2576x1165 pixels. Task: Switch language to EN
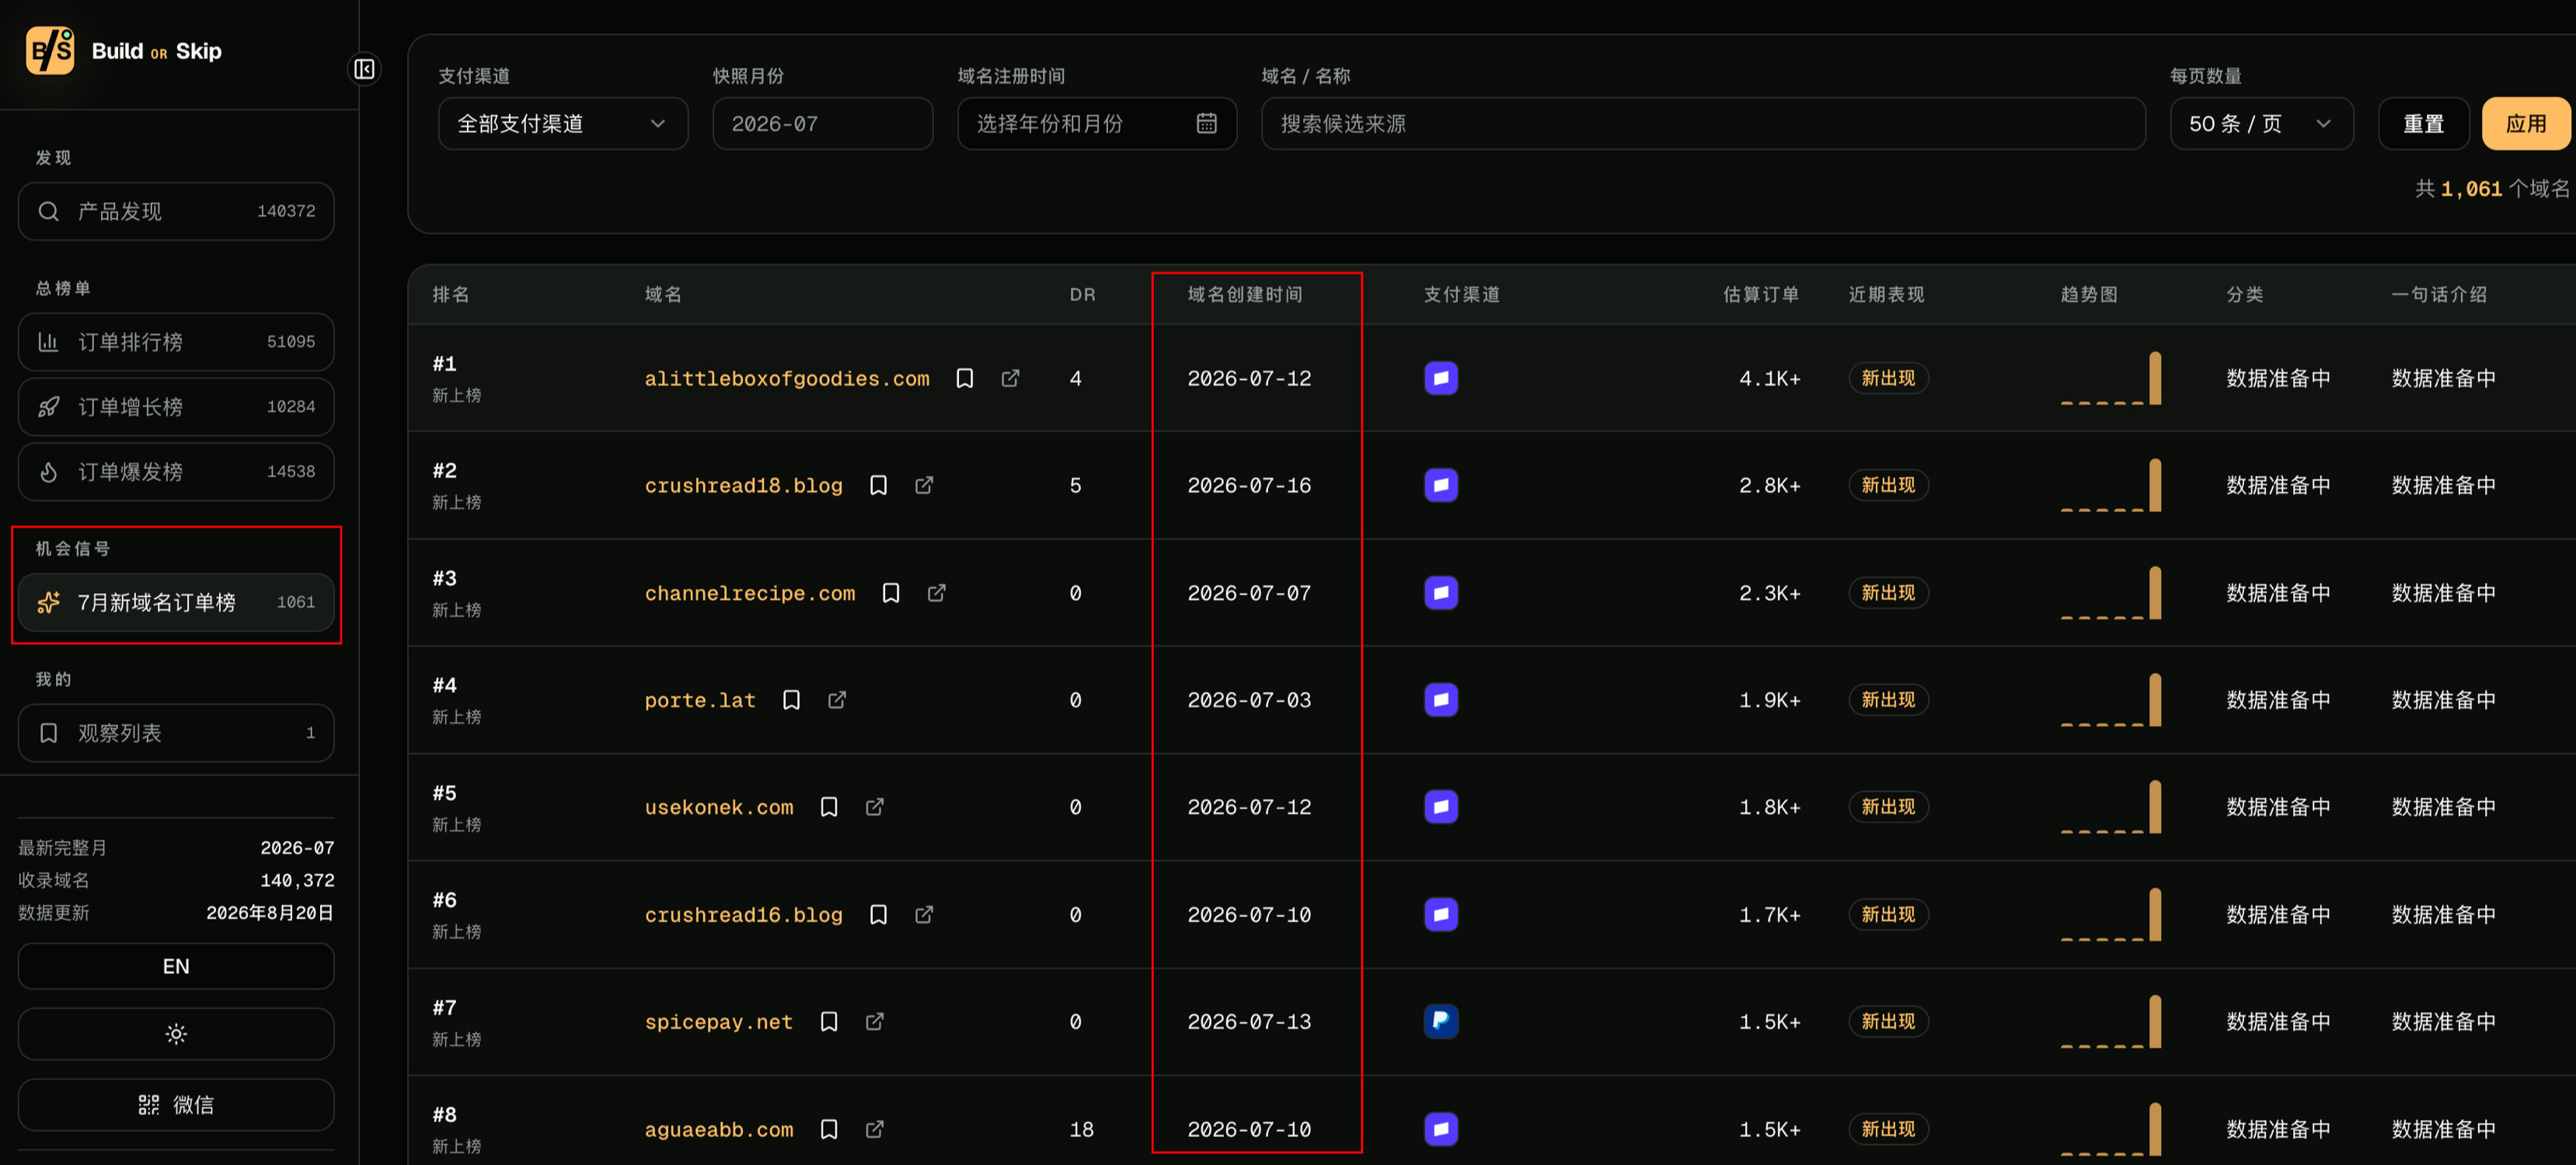176,966
